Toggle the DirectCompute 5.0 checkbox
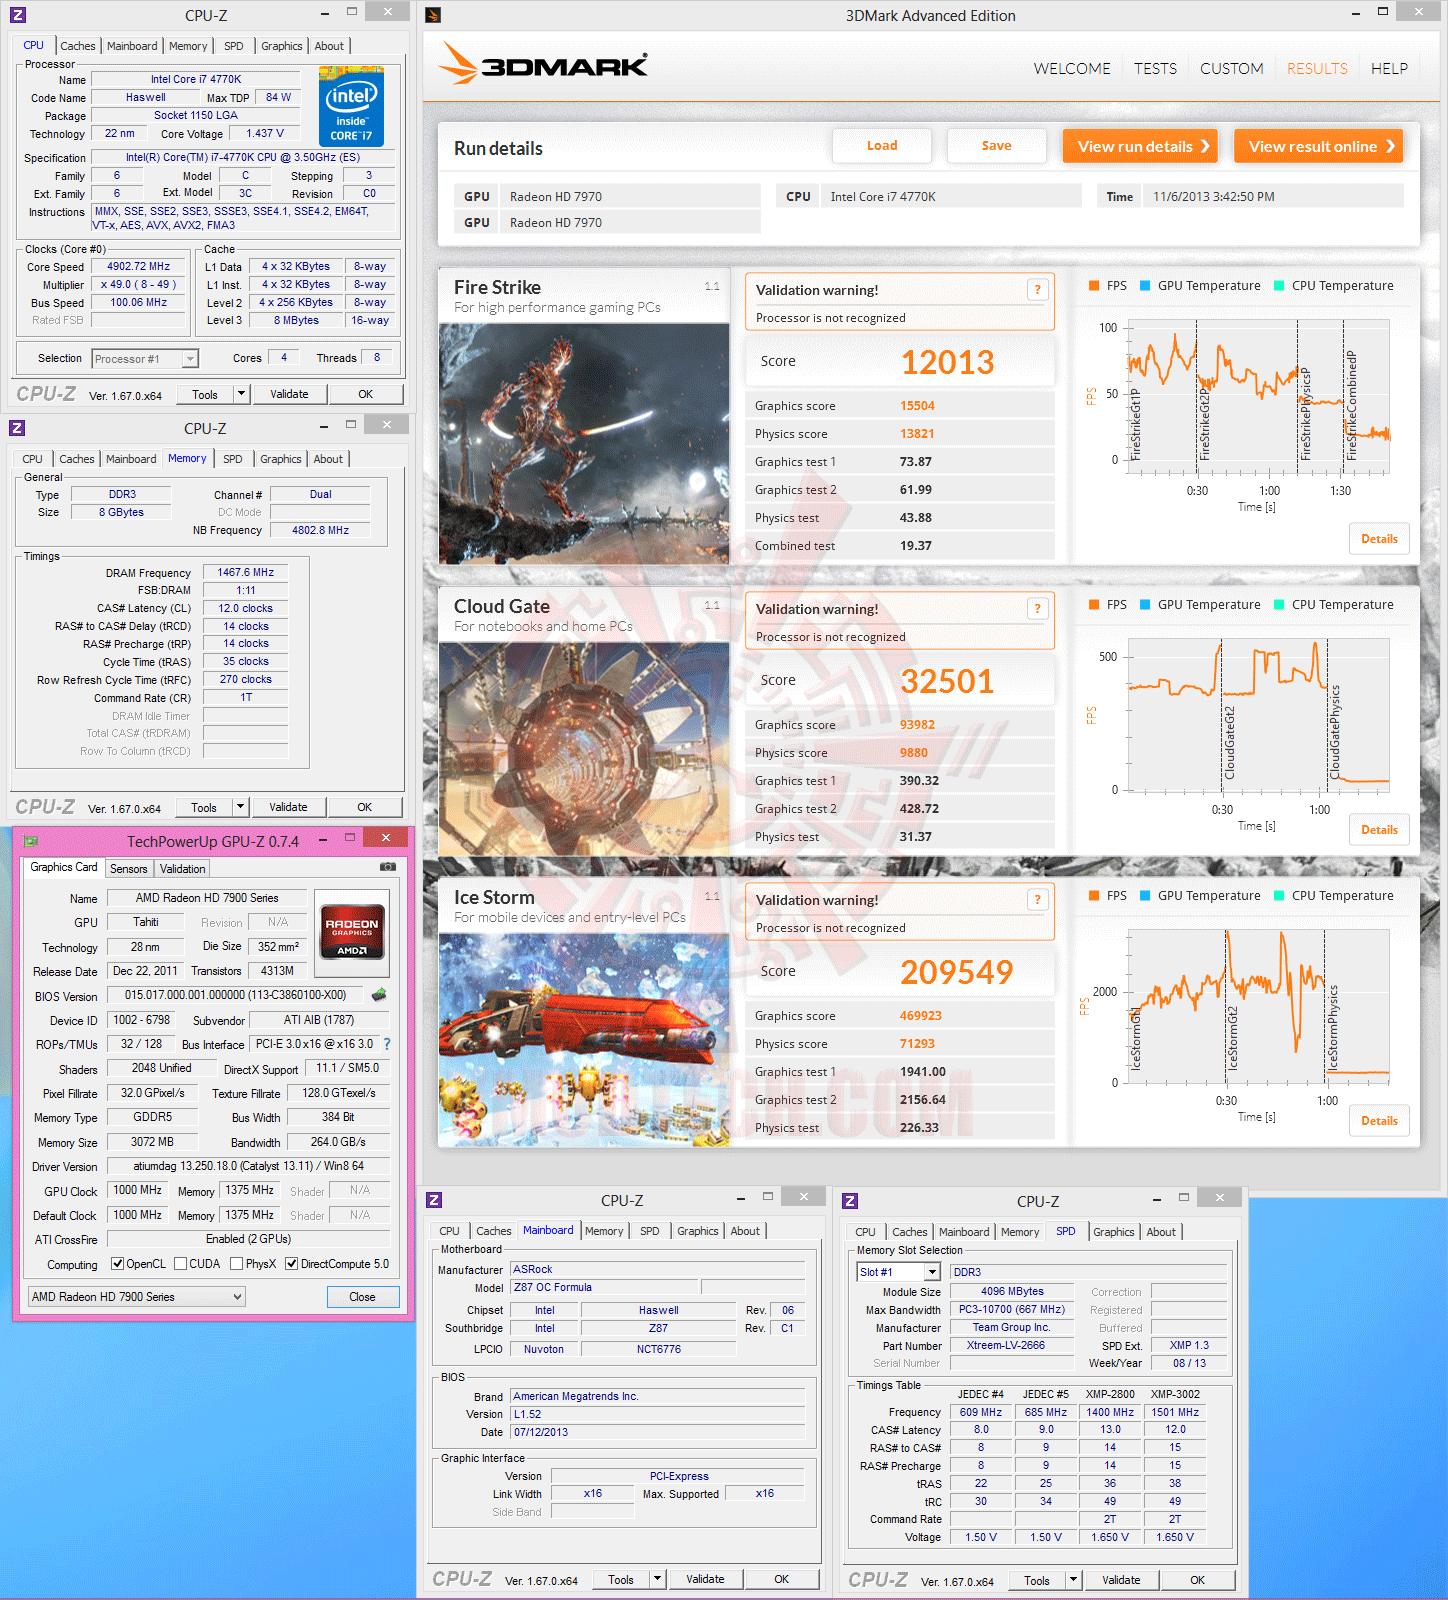Screen dimensions: 1448x1600 pyautogui.click(x=291, y=1264)
